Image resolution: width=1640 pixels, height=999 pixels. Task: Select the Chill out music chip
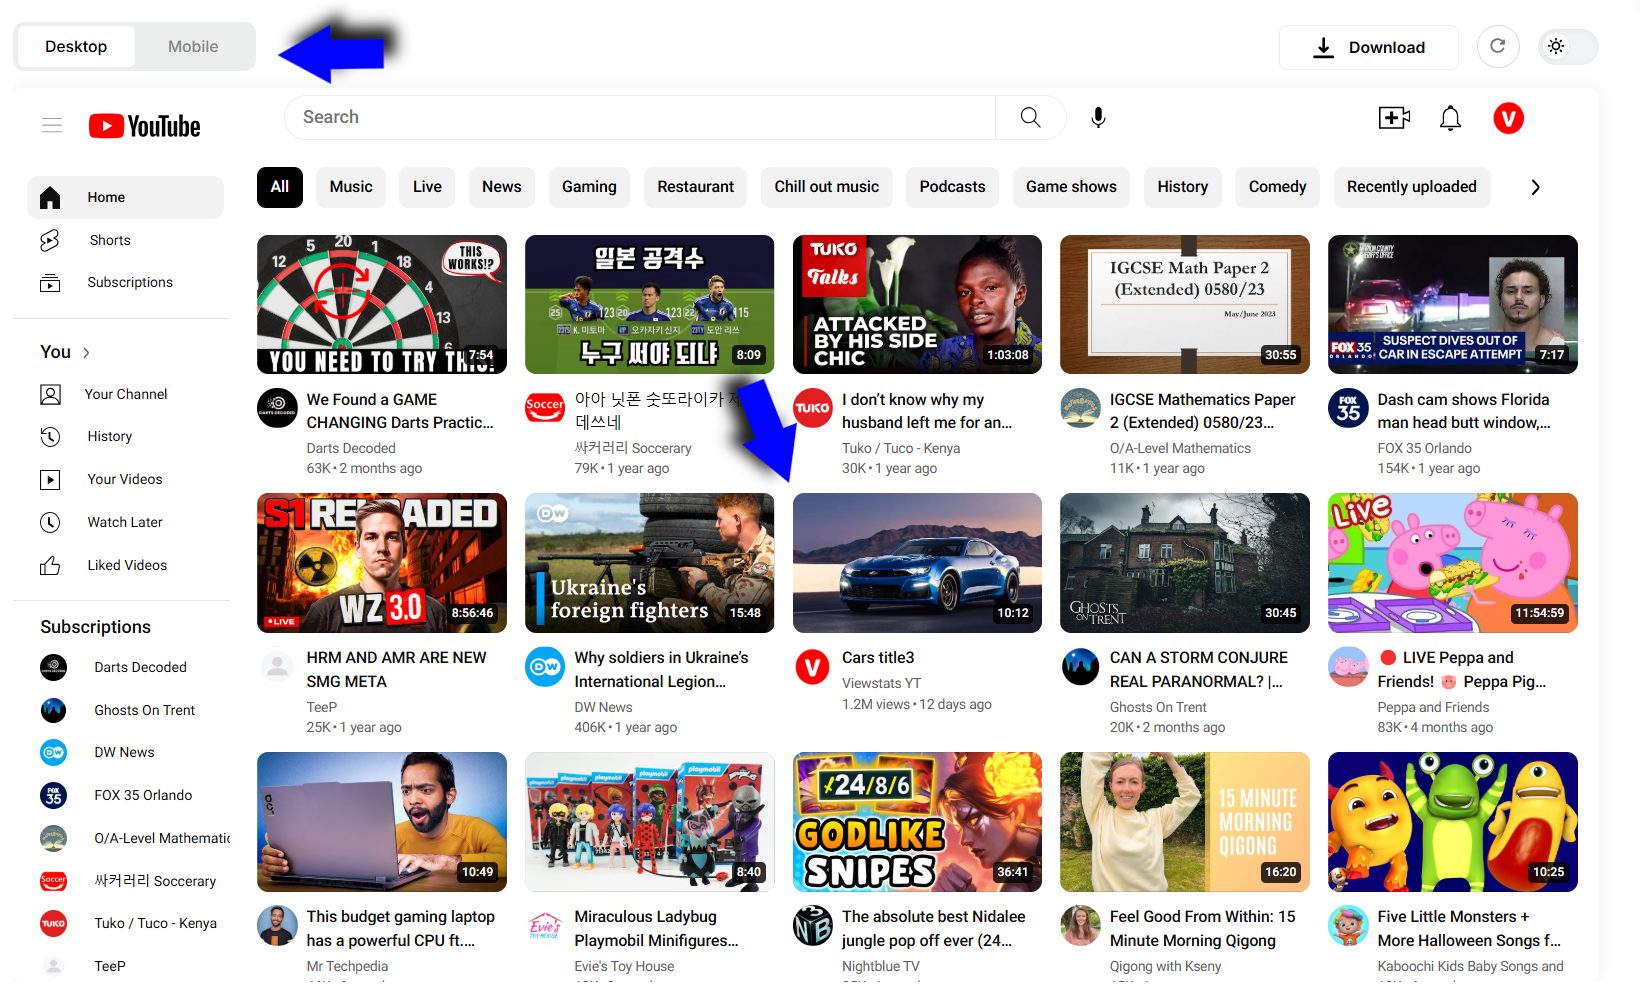(x=827, y=187)
